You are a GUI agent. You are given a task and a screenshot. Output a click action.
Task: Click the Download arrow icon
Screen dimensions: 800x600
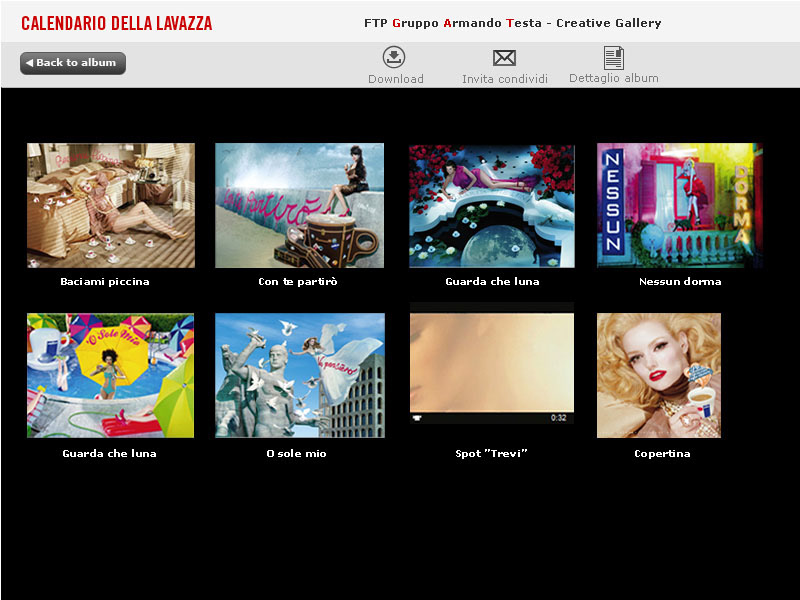394,57
